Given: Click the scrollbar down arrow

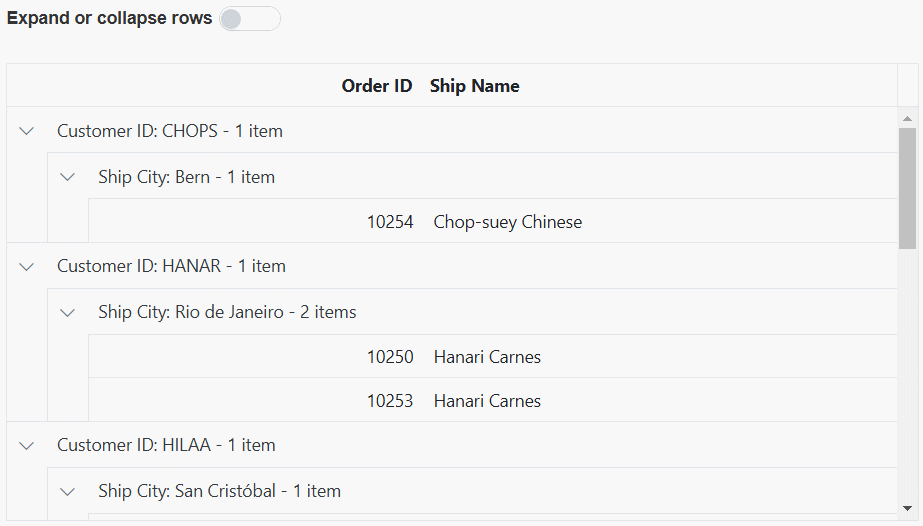Looking at the screenshot, I should point(907,508).
